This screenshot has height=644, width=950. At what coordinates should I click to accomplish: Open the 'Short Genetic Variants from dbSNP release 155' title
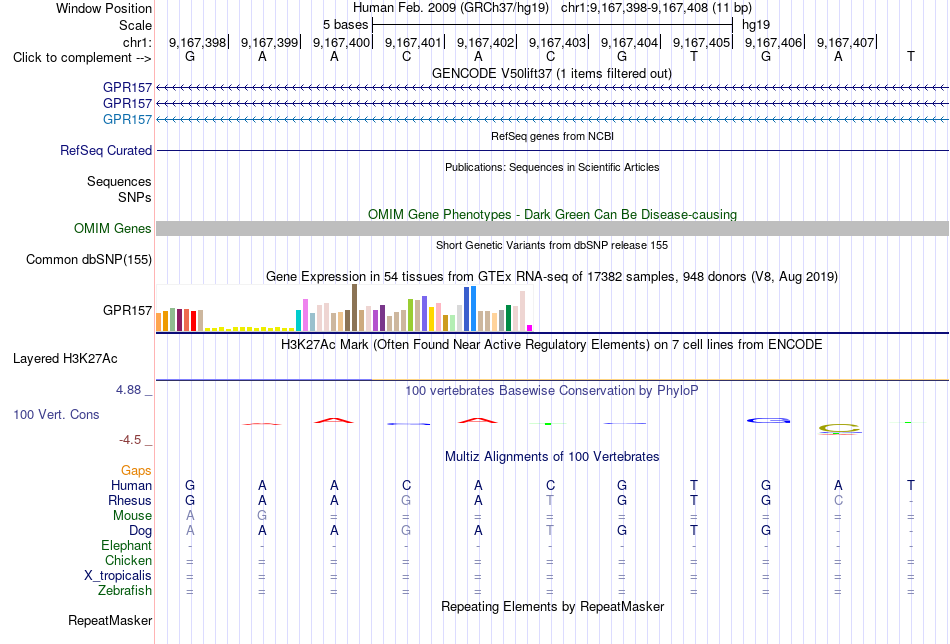pos(552,245)
